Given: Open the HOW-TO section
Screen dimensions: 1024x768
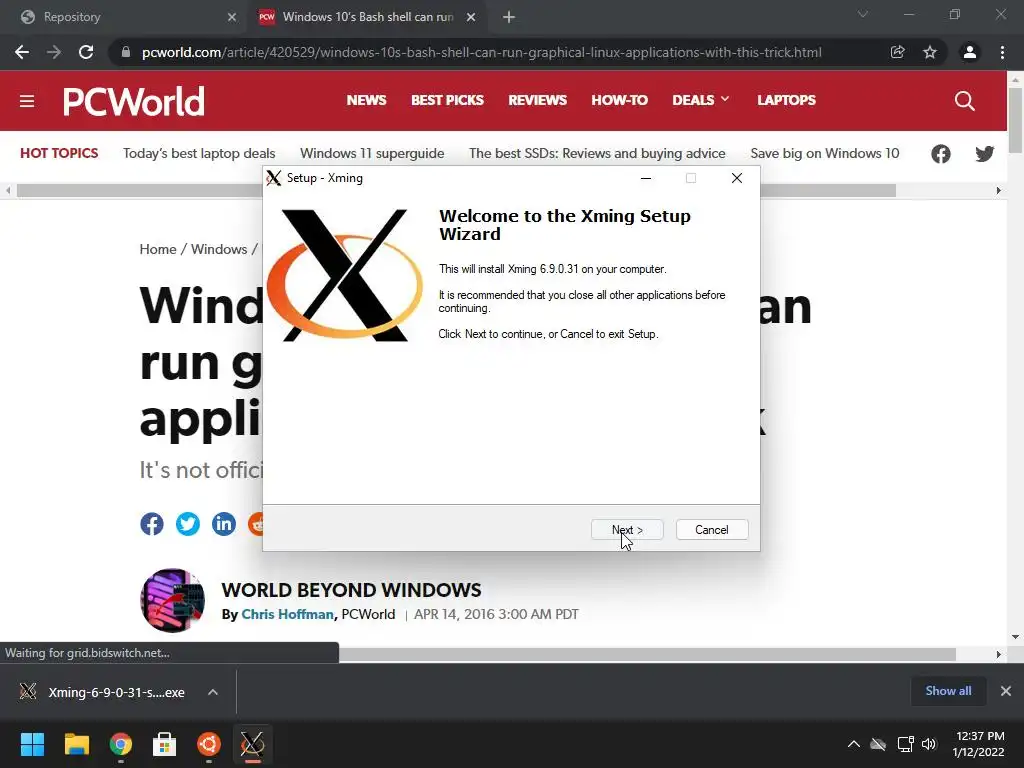Looking at the screenshot, I should pyautogui.click(x=619, y=100).
